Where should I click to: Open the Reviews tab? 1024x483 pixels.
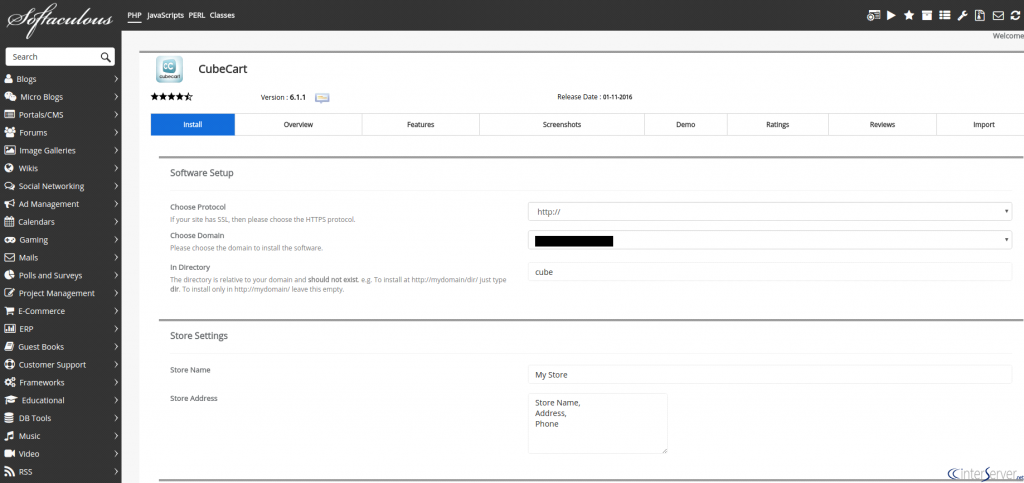[882, 125]
